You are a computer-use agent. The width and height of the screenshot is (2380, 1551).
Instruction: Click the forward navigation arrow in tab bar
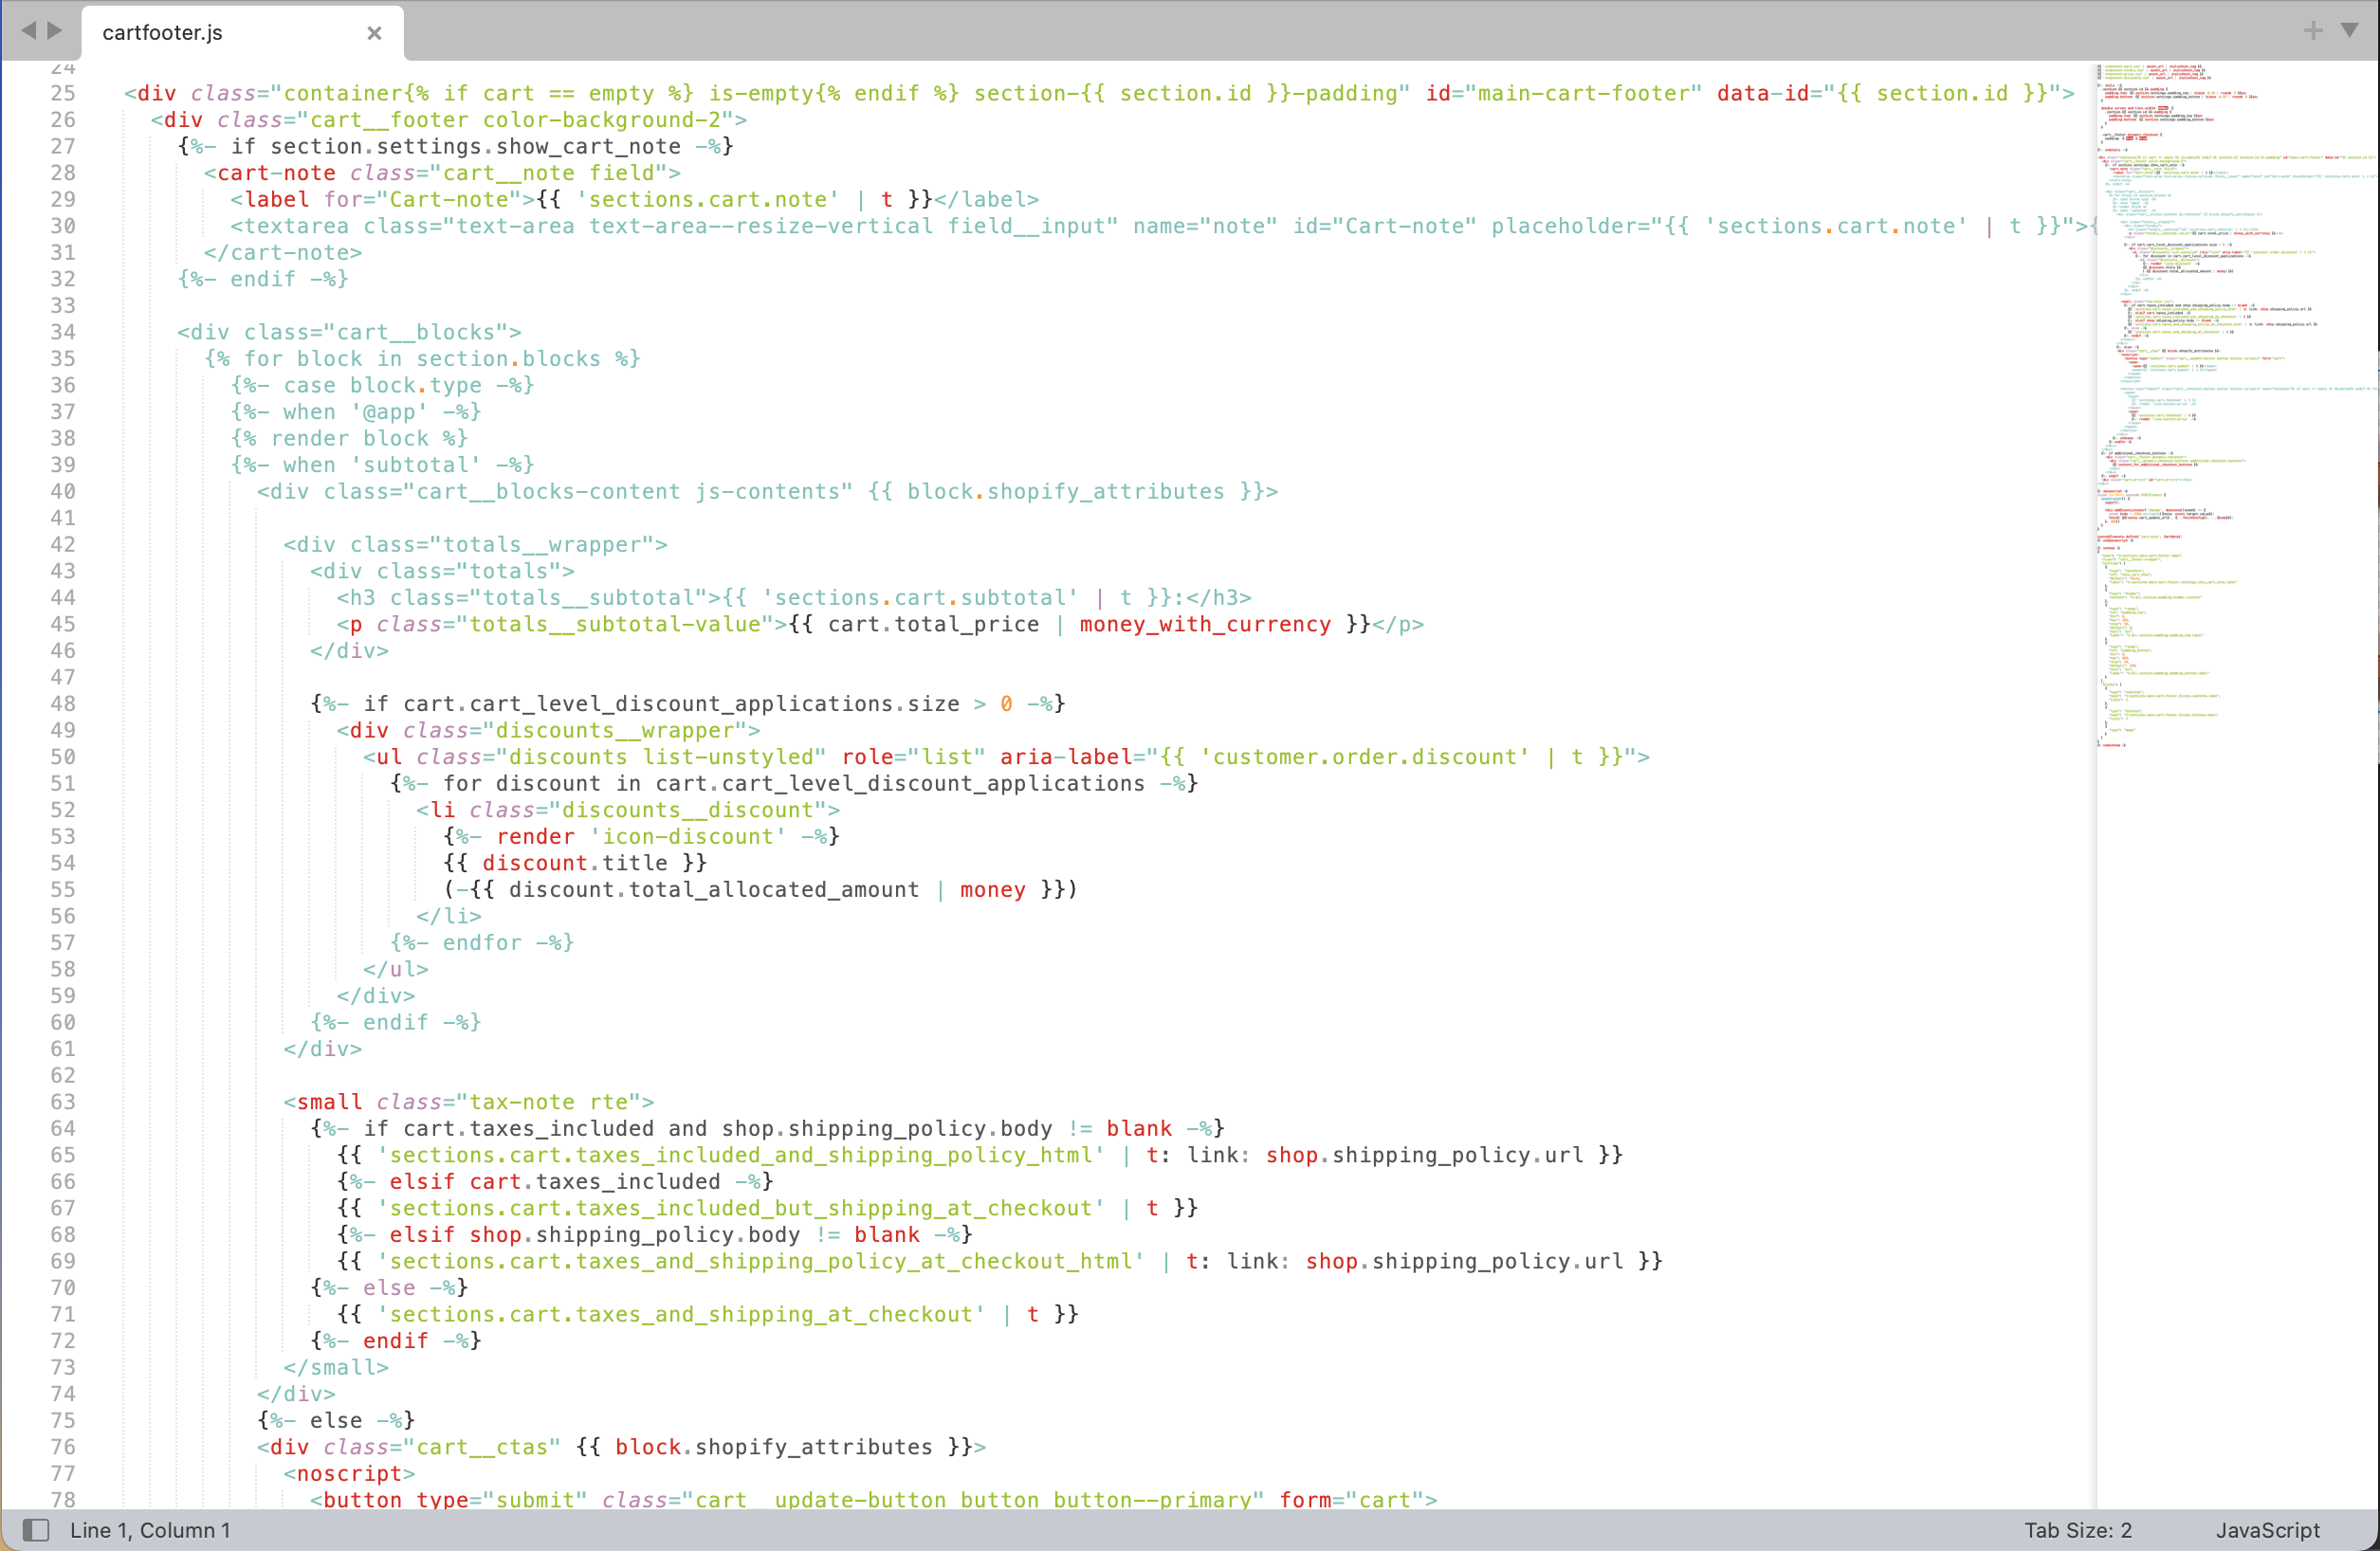(56, 31)
